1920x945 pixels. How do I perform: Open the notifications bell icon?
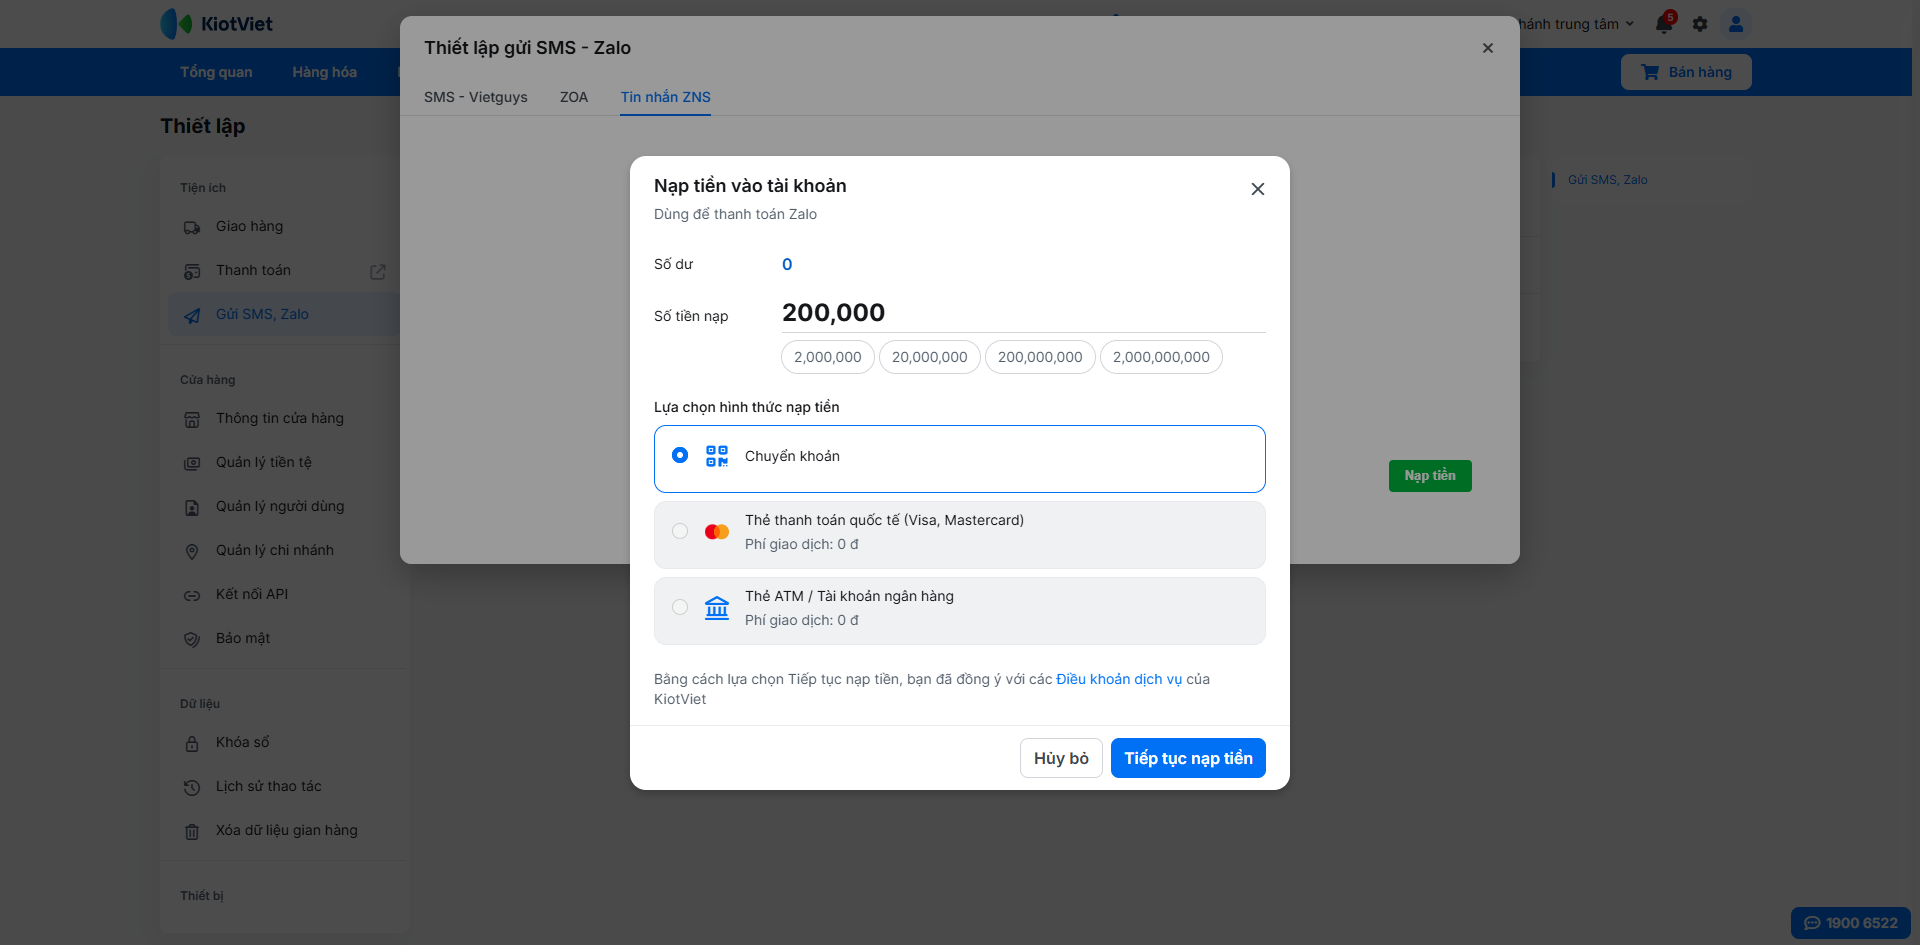pos(1664,24)
